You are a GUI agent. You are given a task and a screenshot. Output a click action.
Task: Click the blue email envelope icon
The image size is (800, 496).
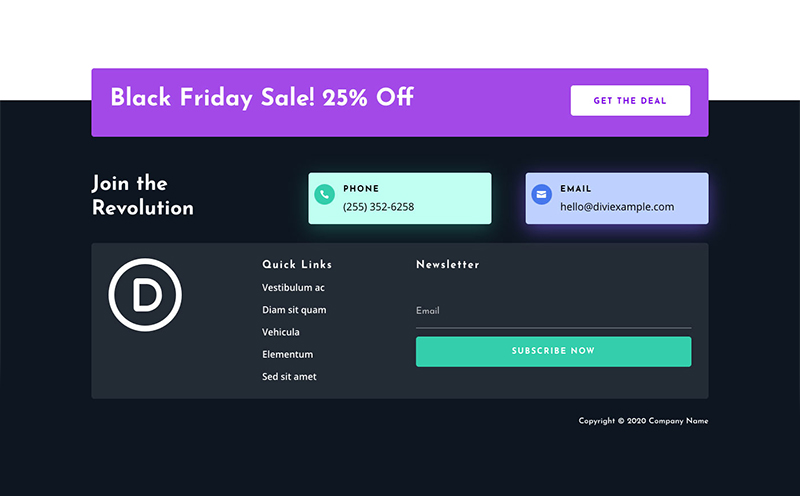click(541, 194)
